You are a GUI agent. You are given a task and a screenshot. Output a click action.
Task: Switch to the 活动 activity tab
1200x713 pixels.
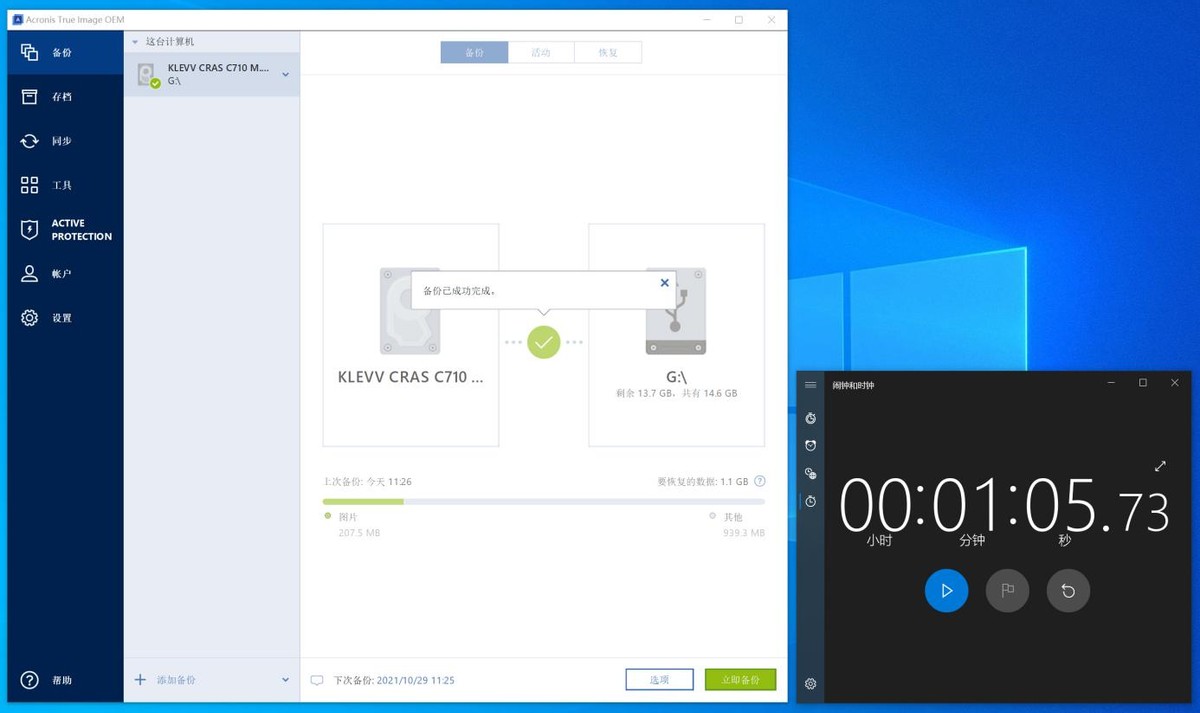541,53
